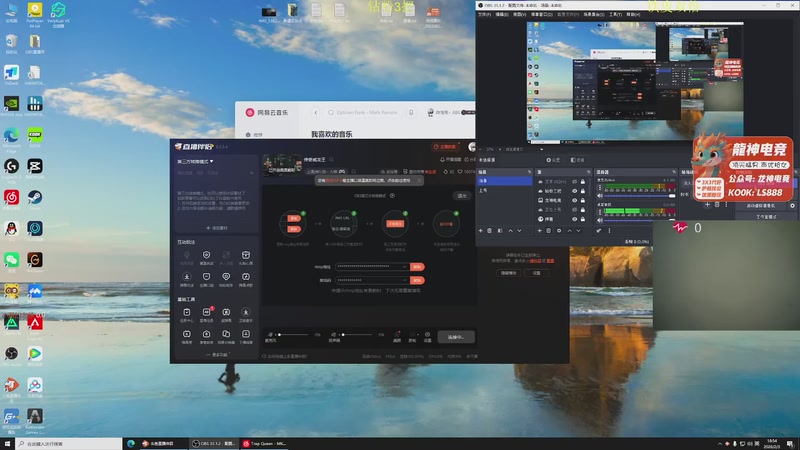Open the QQ penguin desktop icon
Screen dimensions: 800x450
11,231
